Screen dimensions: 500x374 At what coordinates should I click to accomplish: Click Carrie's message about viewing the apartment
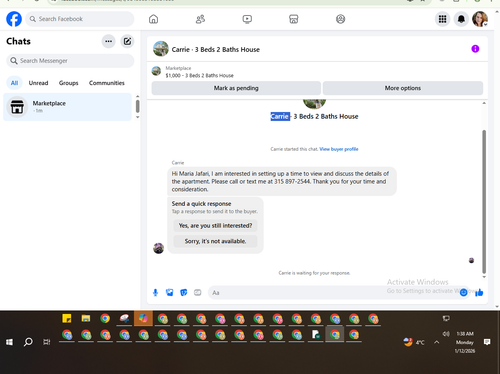click(x=282, y=181)
